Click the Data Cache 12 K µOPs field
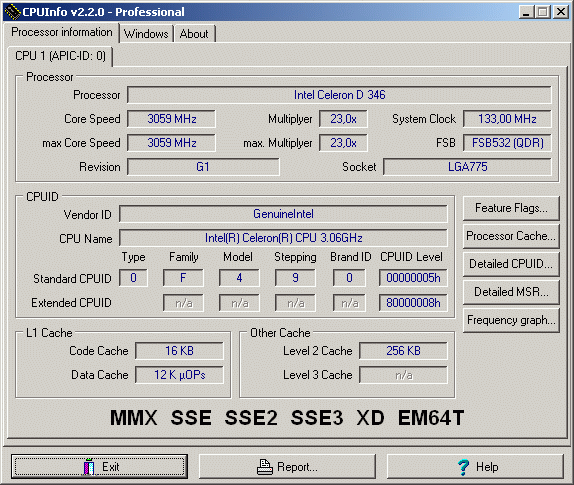574x485 pixels. click(179, 375)
